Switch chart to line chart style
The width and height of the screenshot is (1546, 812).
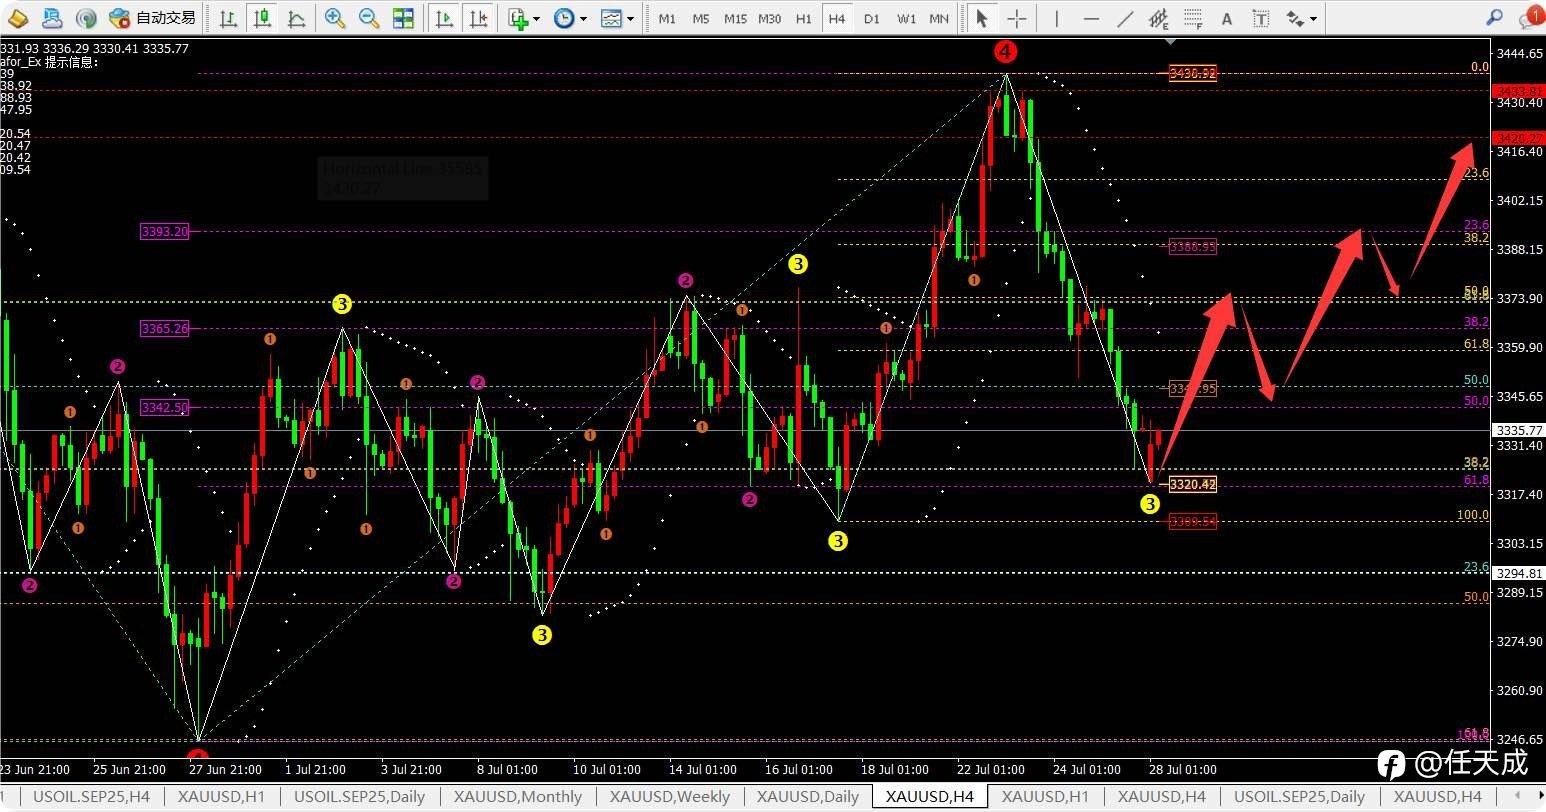pos(296,18)
